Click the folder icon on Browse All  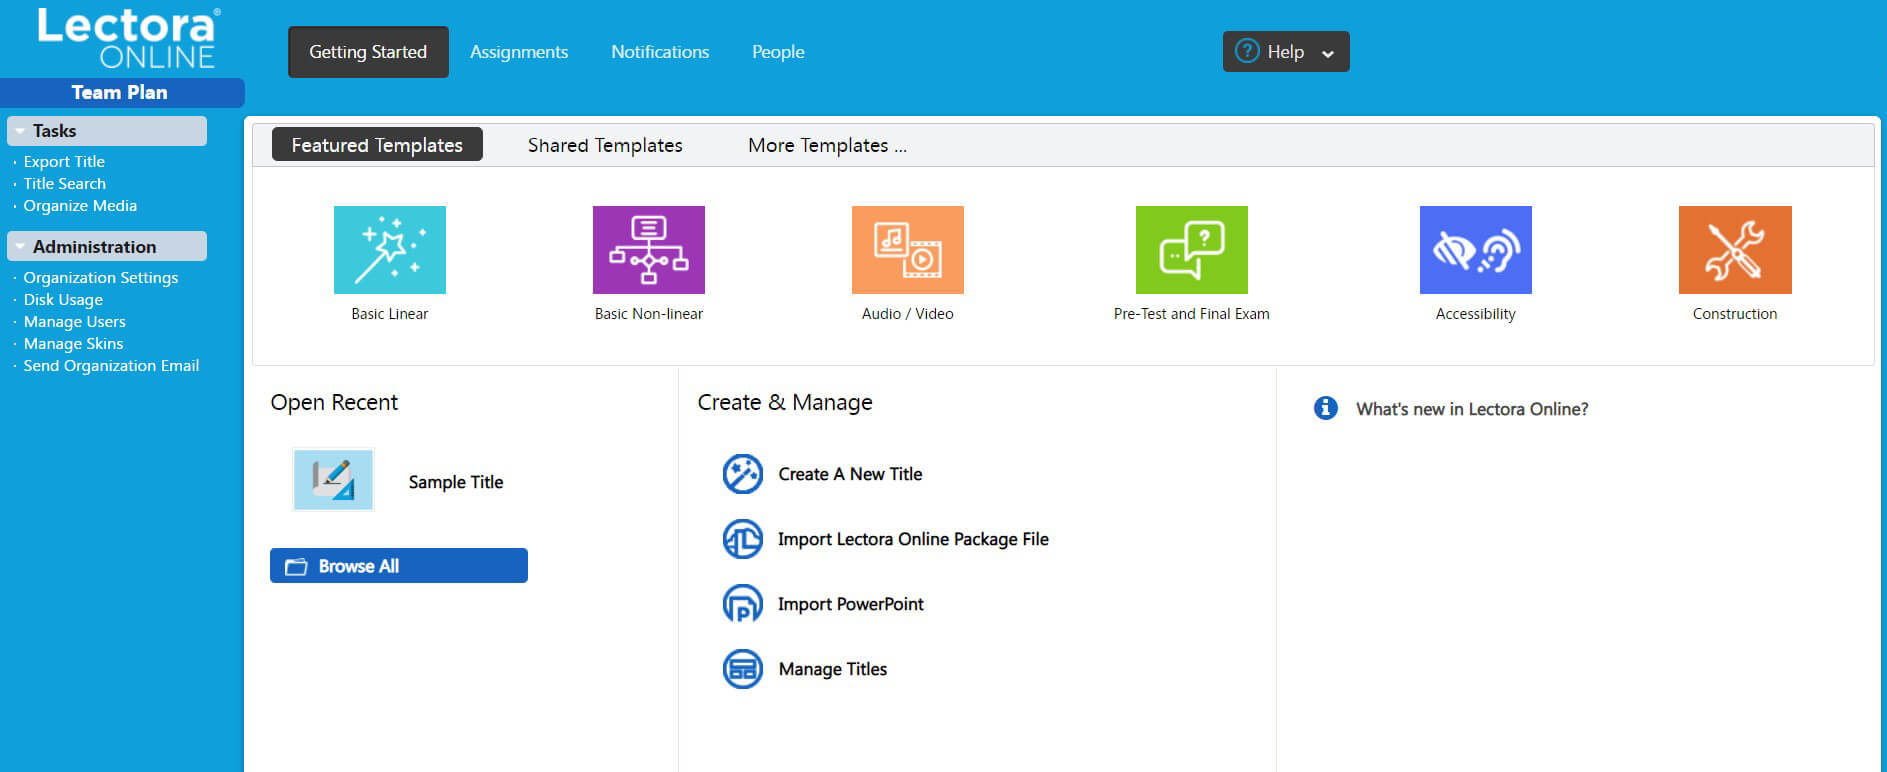pyautogui.click(x=296, y=567)
